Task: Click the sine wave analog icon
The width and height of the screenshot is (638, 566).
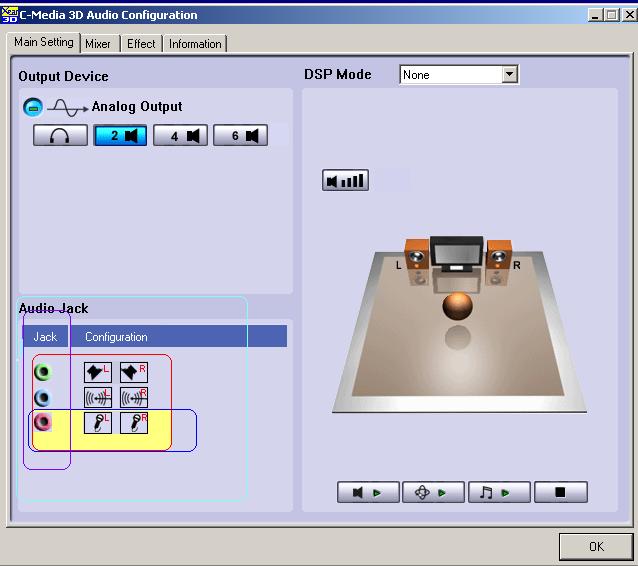Action: [68, 108]
